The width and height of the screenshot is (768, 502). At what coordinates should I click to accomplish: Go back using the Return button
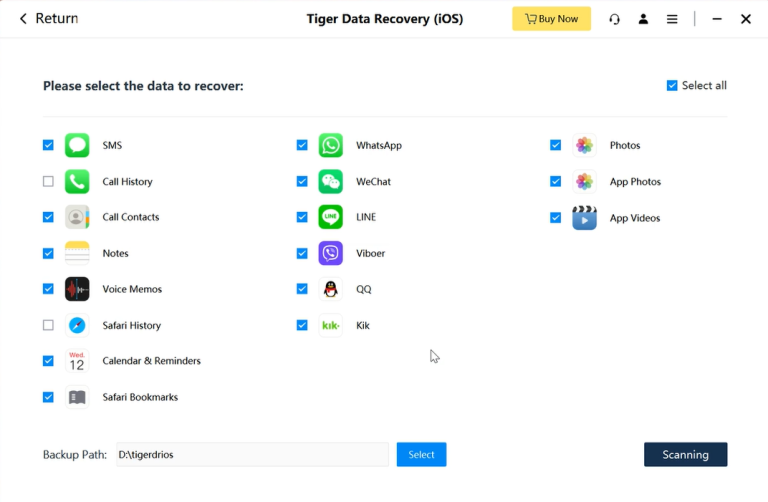[x=48, y=19]
